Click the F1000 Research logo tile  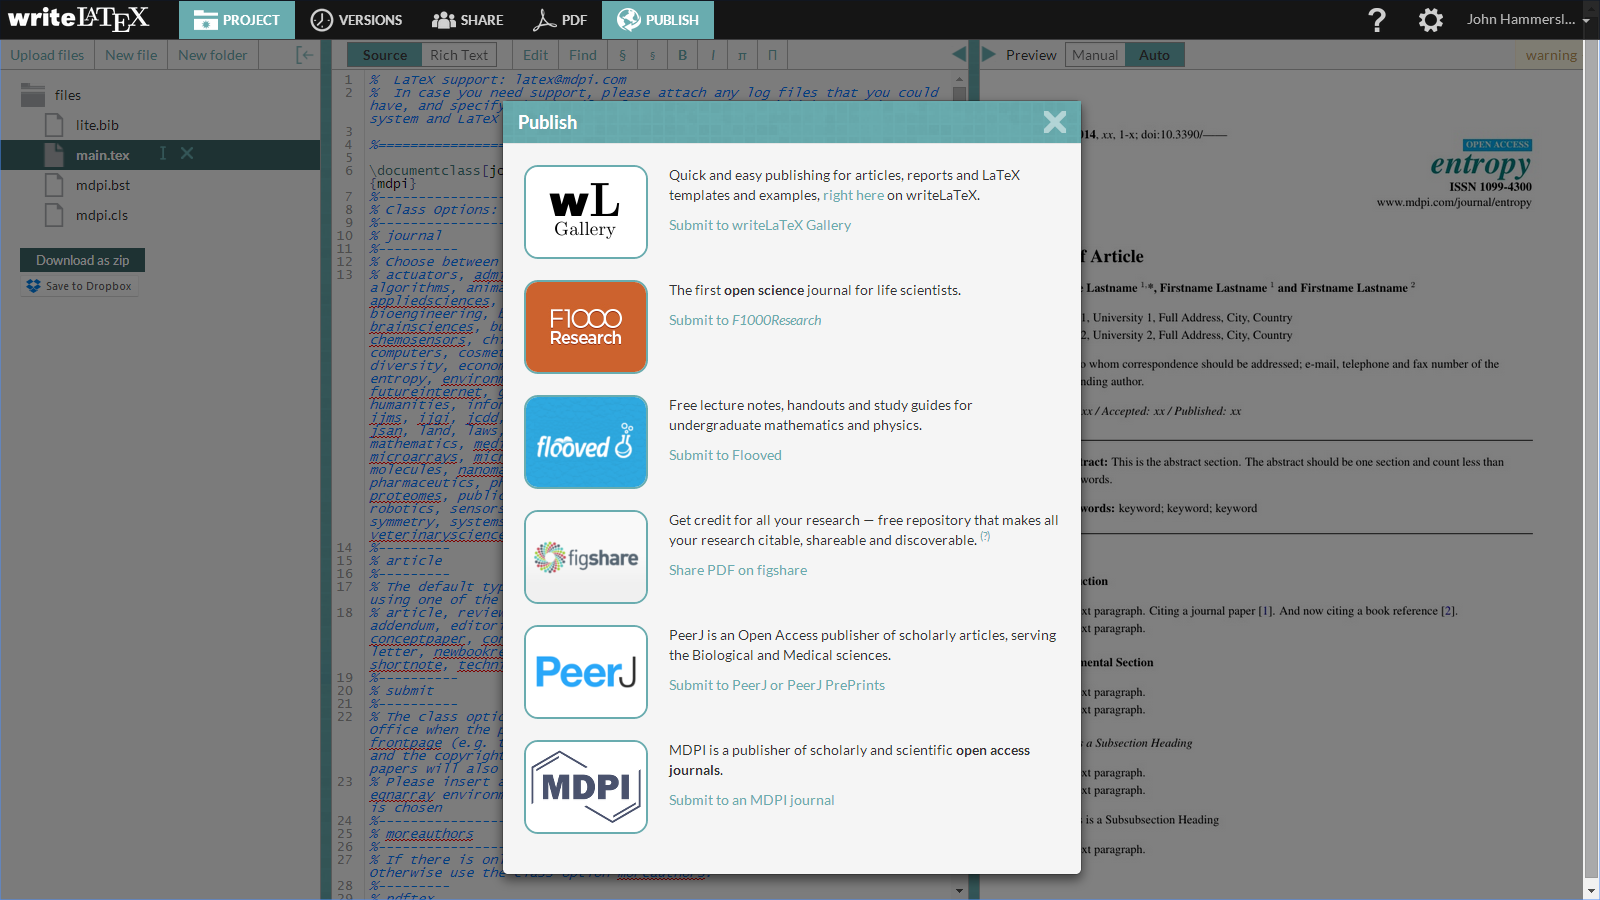click(x=585, y=327)
